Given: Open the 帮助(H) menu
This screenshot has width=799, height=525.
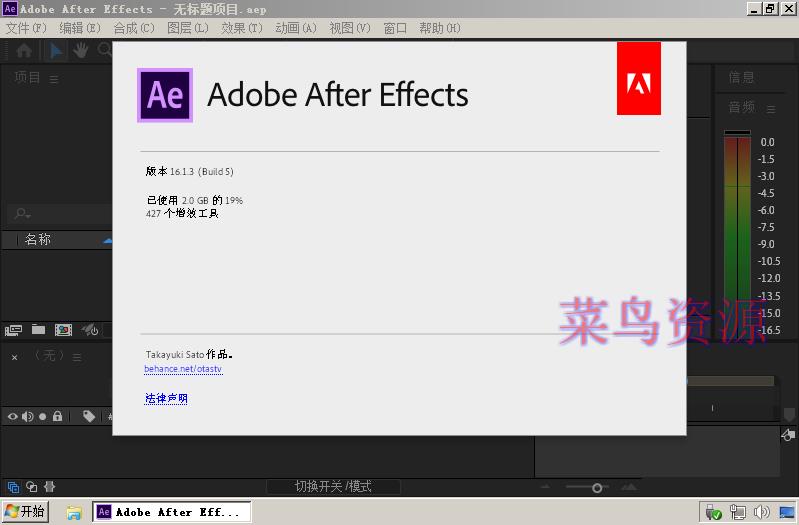Looking at the screenshot, I should pos(440,28).
